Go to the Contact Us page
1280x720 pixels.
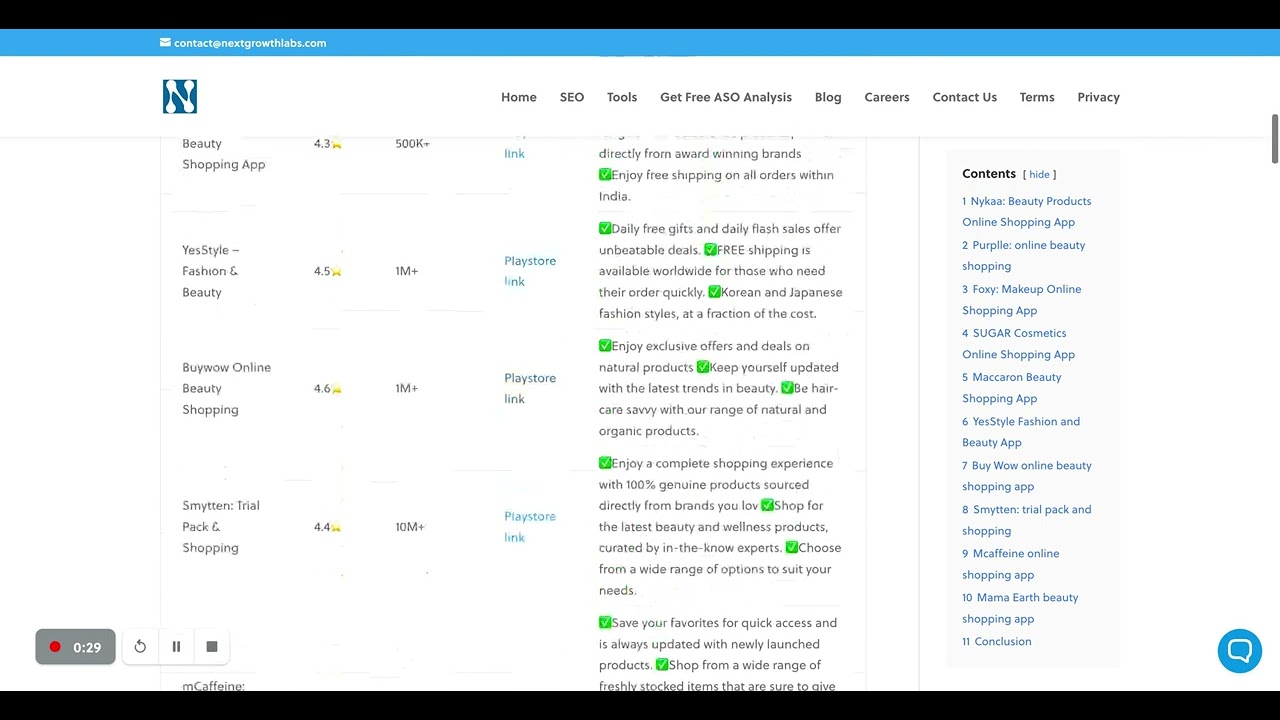(965, 97)
